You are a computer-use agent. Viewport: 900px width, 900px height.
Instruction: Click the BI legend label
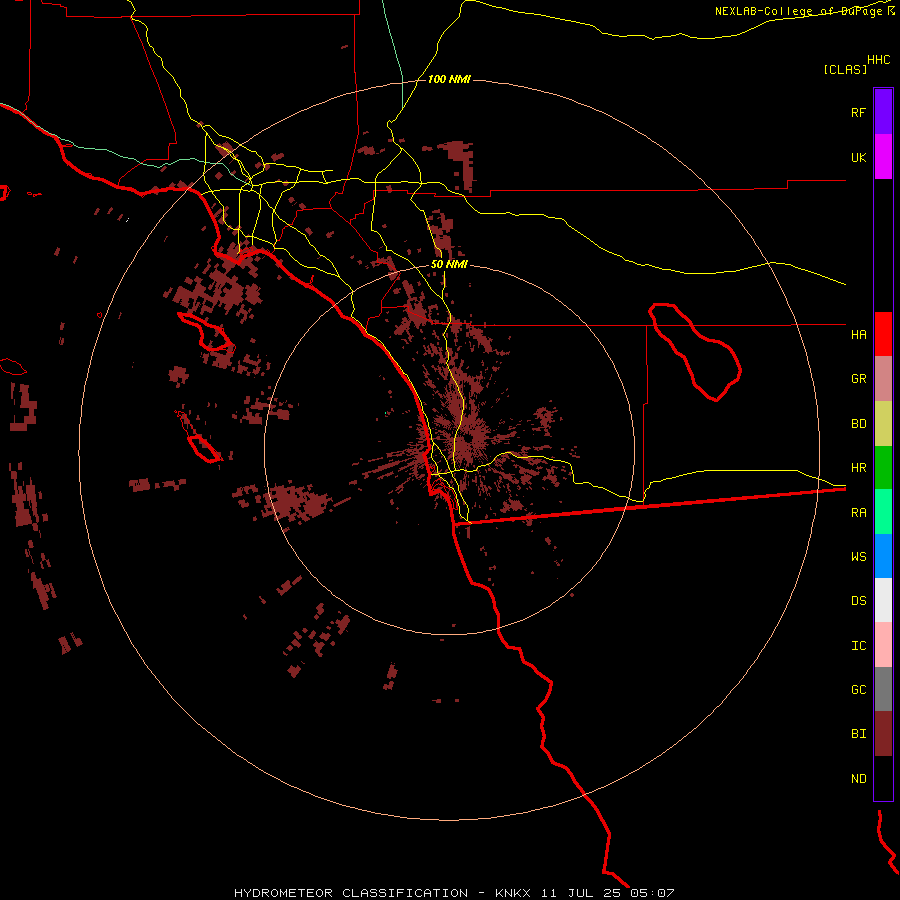[858, 734]
